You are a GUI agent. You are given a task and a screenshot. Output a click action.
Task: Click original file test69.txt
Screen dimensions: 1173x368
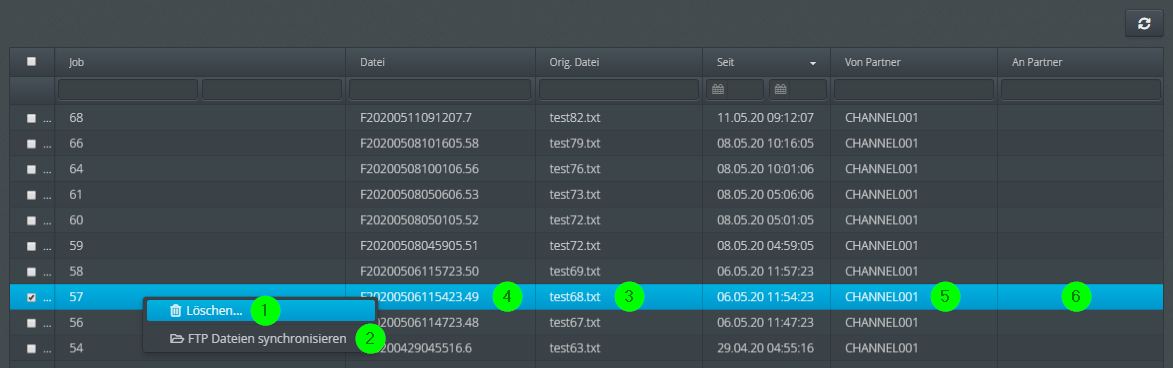(x=575, y=272)
